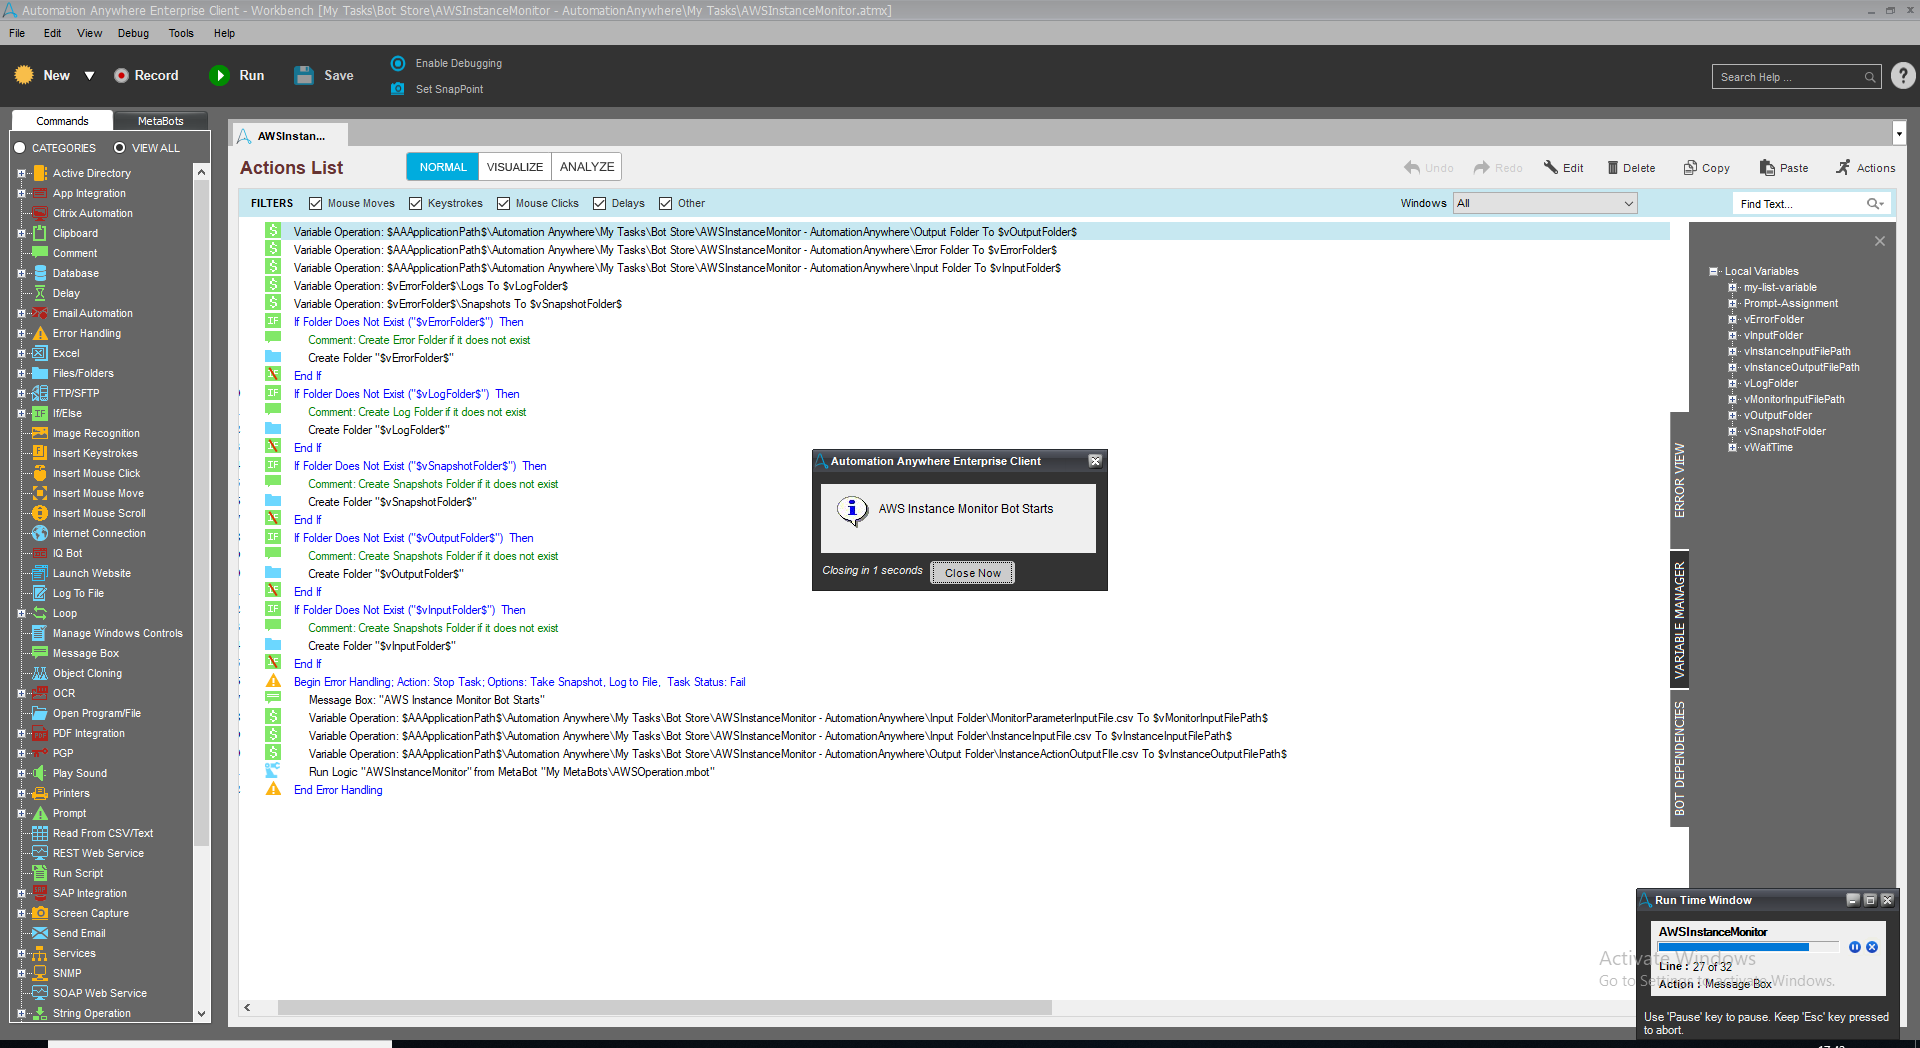
Task: Expand the App Integration category
Action: 21,193
